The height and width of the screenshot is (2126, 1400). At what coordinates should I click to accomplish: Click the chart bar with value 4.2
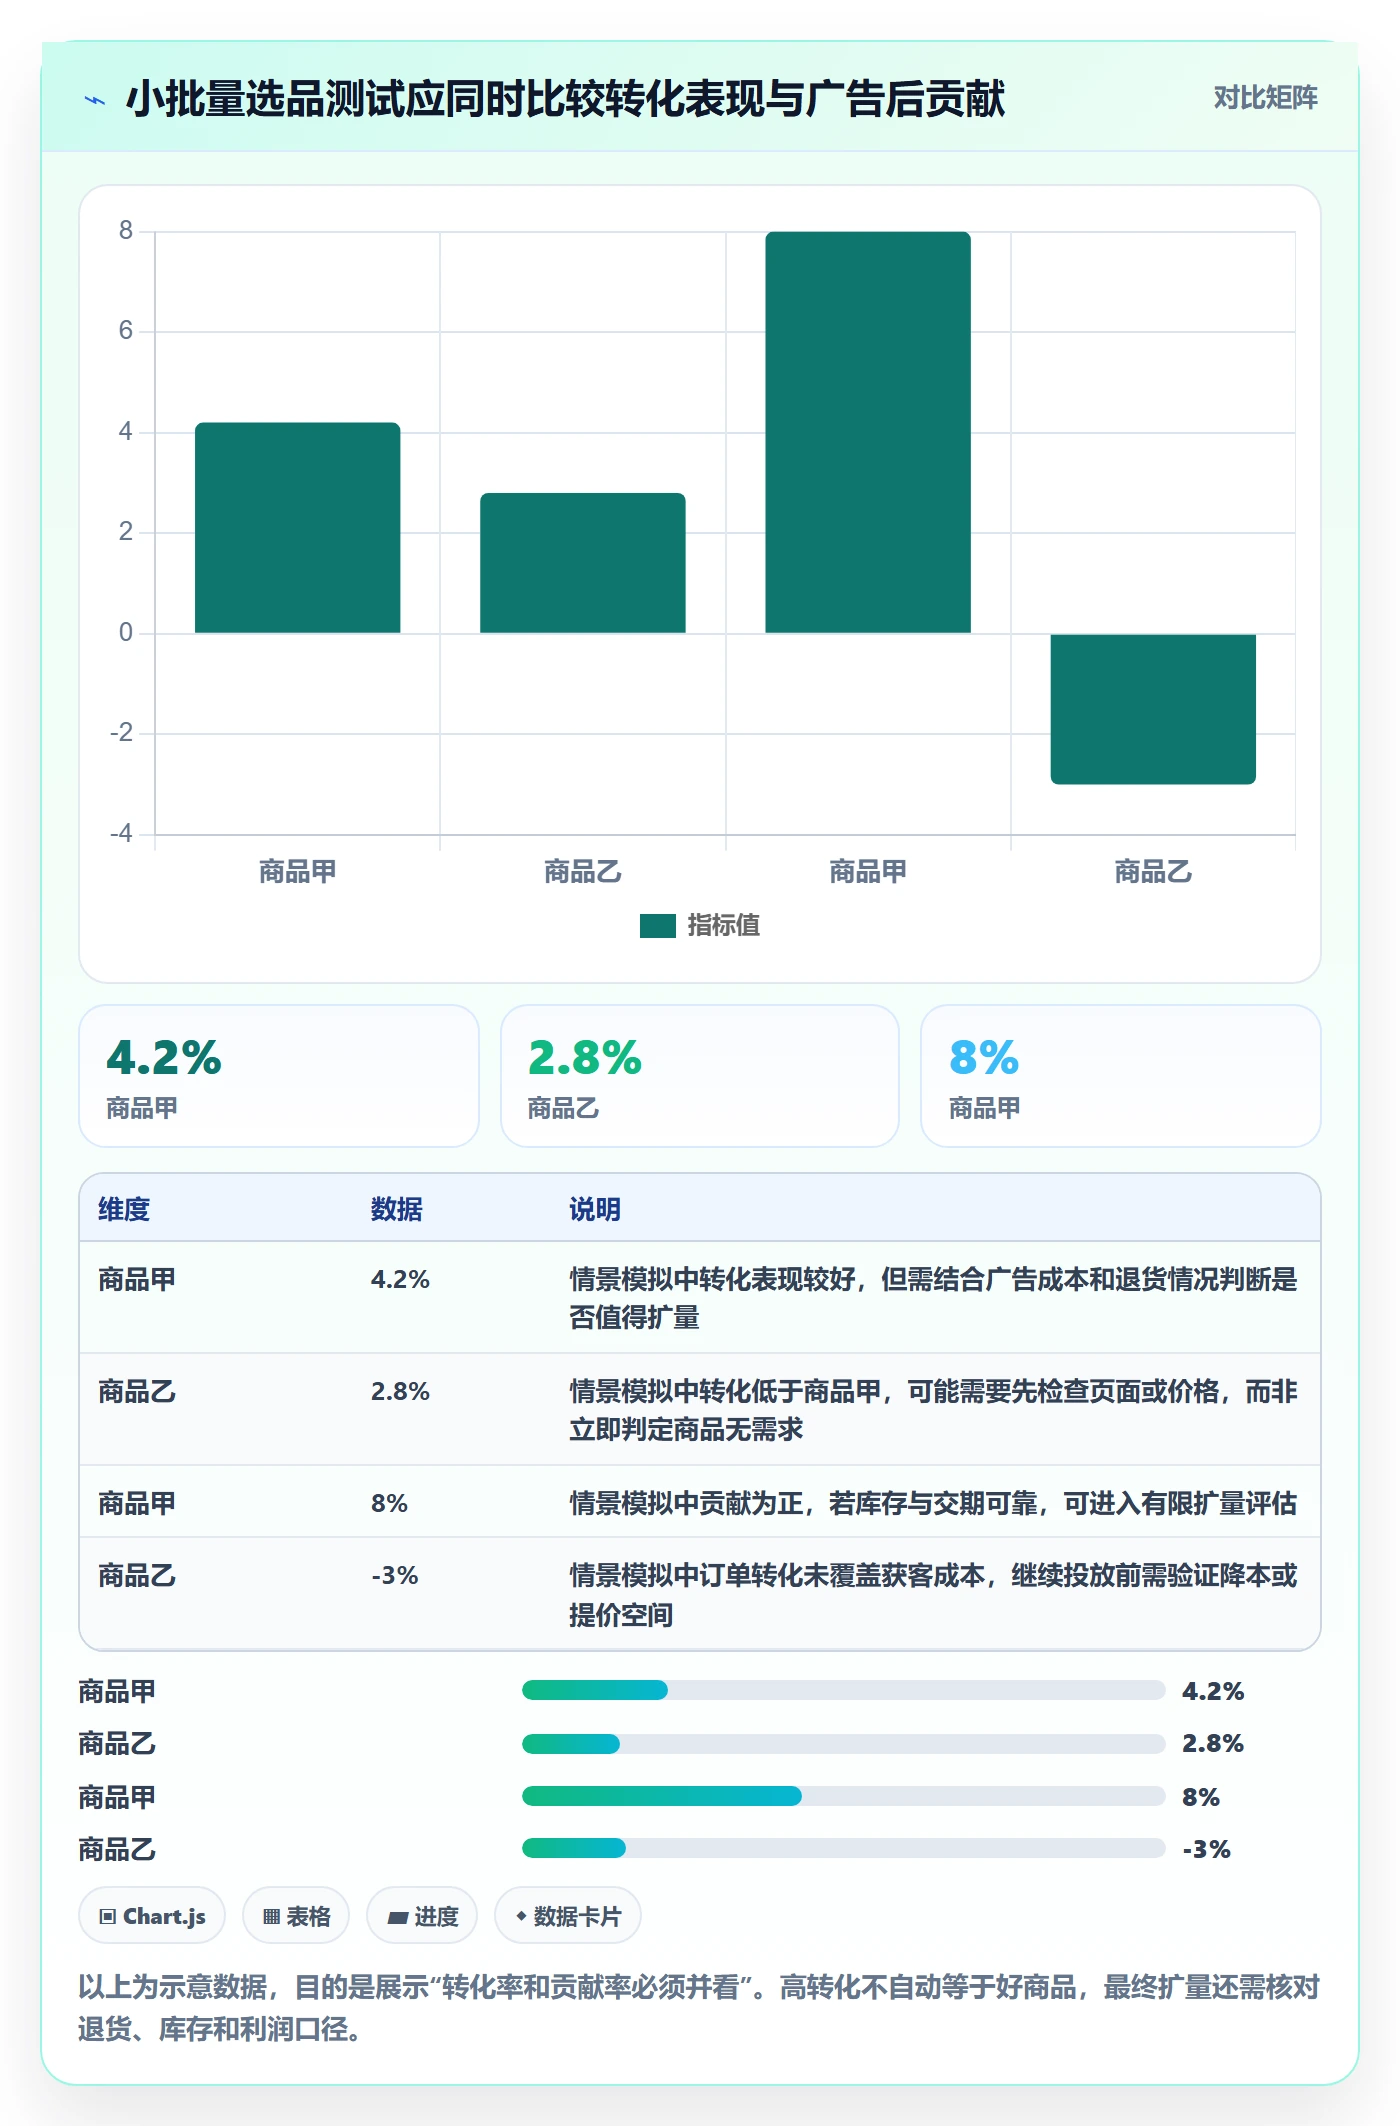click(x=297, y=527)
